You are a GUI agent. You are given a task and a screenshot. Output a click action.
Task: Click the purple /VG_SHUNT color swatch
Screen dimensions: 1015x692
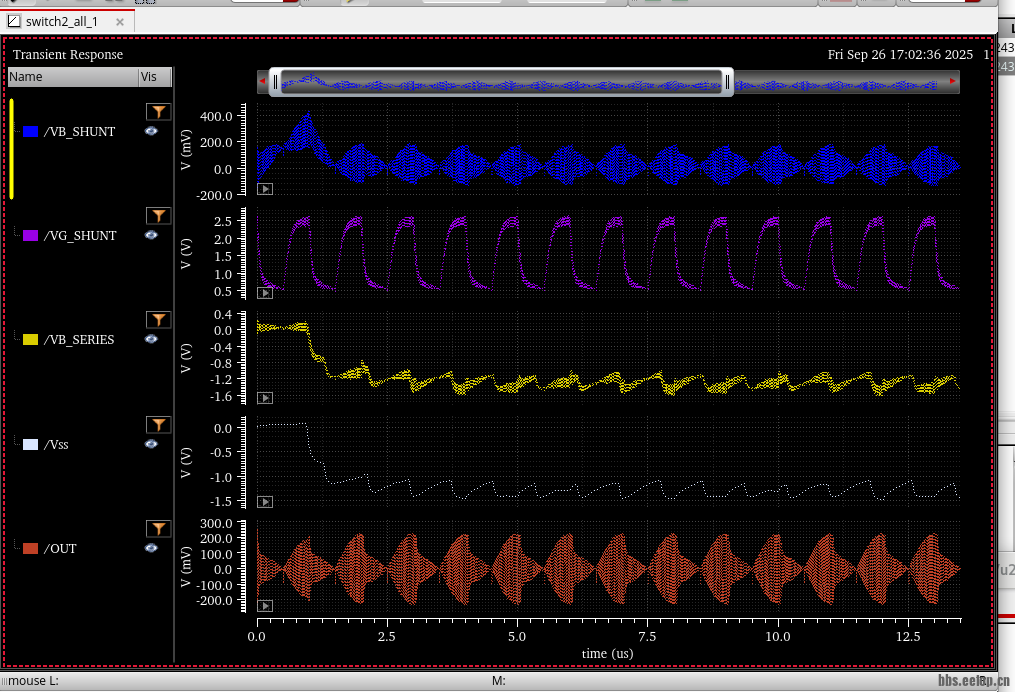point(30,236)
